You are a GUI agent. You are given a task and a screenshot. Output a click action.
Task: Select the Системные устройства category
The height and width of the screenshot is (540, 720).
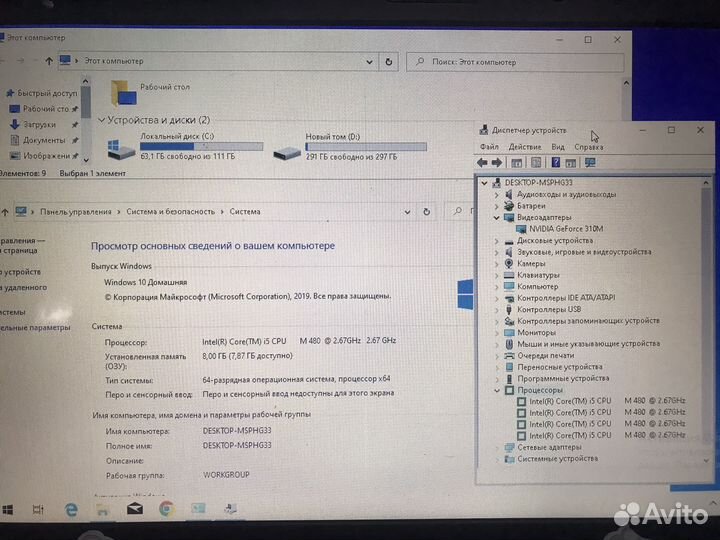click(557, 459)
